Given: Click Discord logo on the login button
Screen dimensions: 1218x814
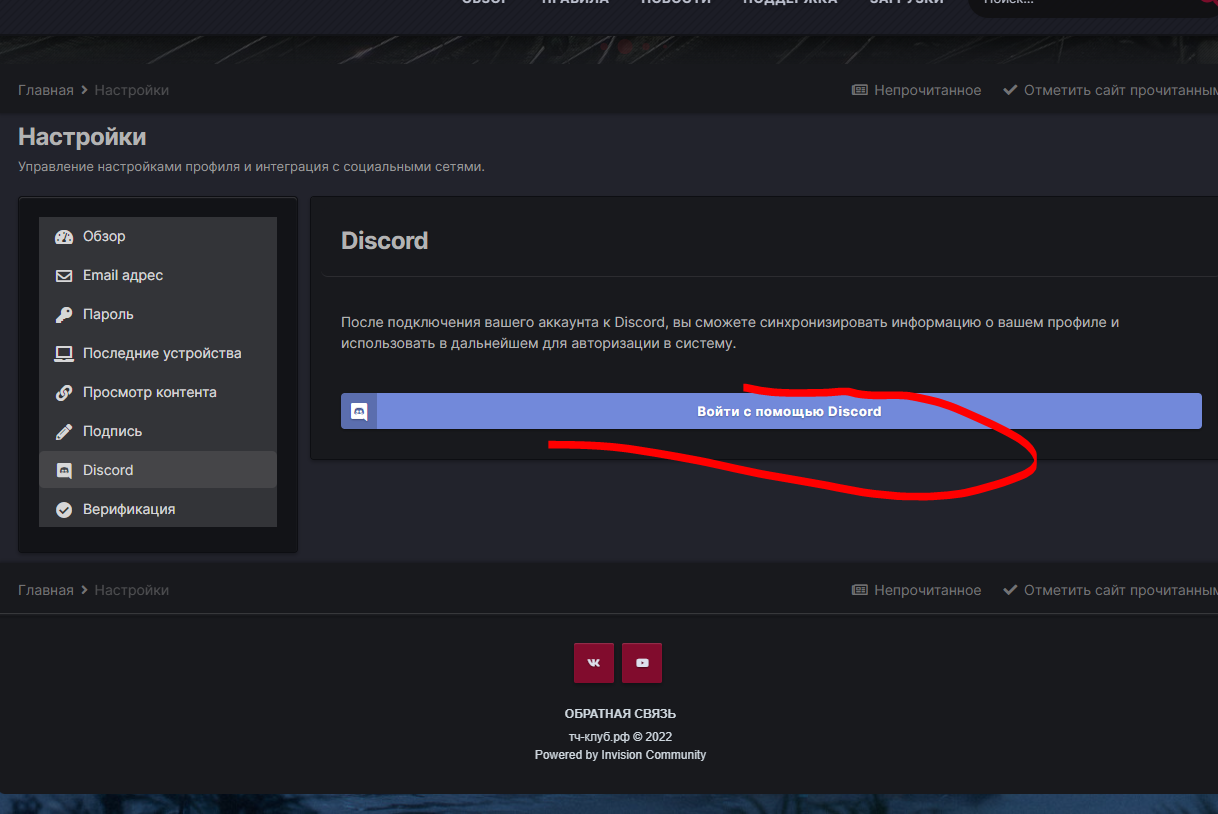Looking at the screenshot, I should point(359,411).
